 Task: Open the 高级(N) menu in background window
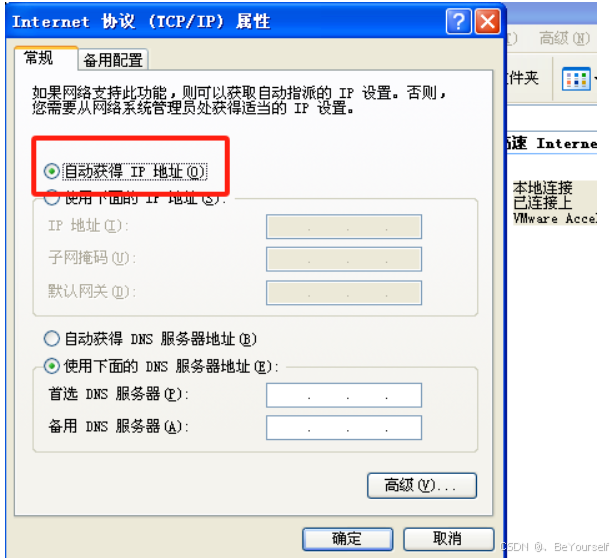click(x=564, y=38)
